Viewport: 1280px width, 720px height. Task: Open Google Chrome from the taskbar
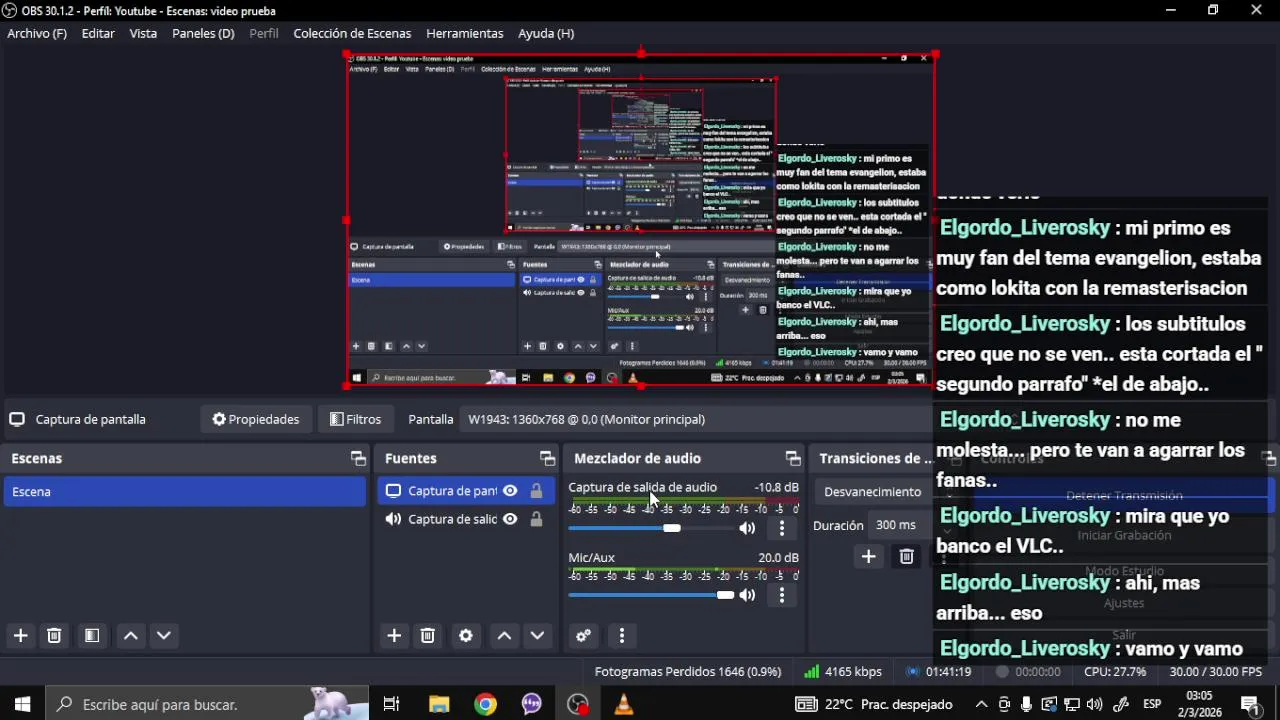pos(485,704)
